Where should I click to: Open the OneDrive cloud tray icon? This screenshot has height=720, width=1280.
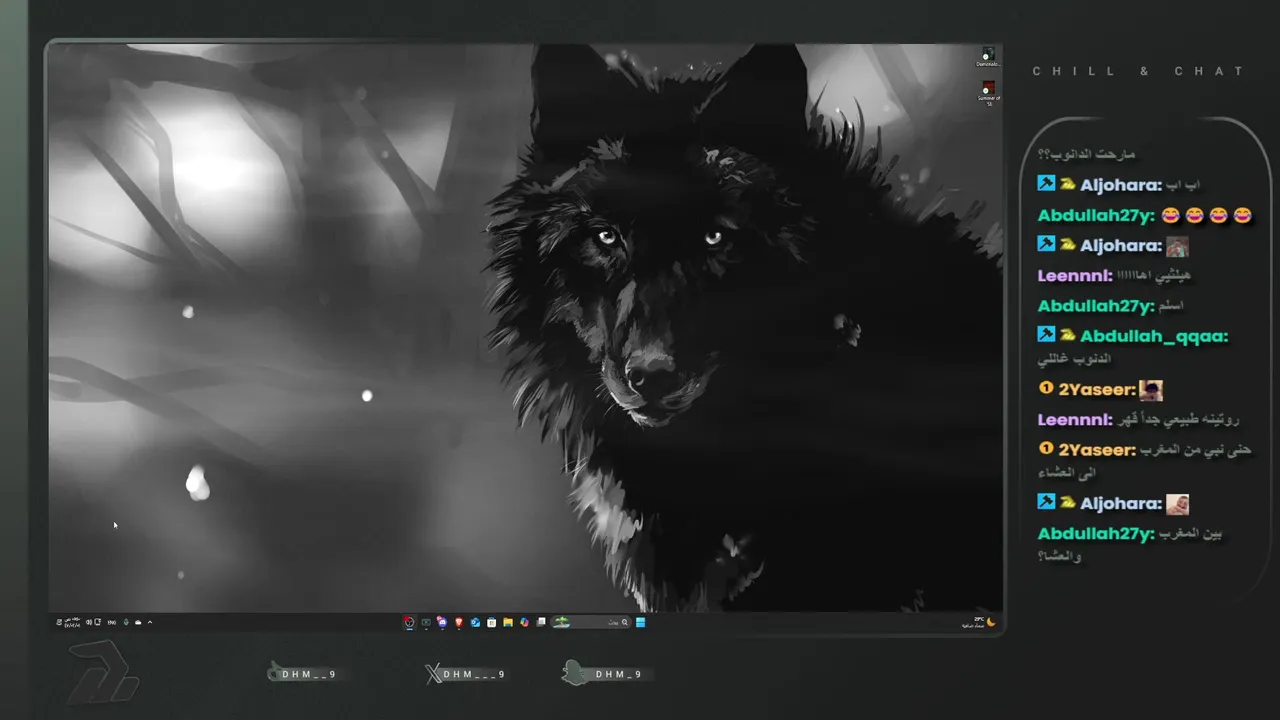pos(138,622)
